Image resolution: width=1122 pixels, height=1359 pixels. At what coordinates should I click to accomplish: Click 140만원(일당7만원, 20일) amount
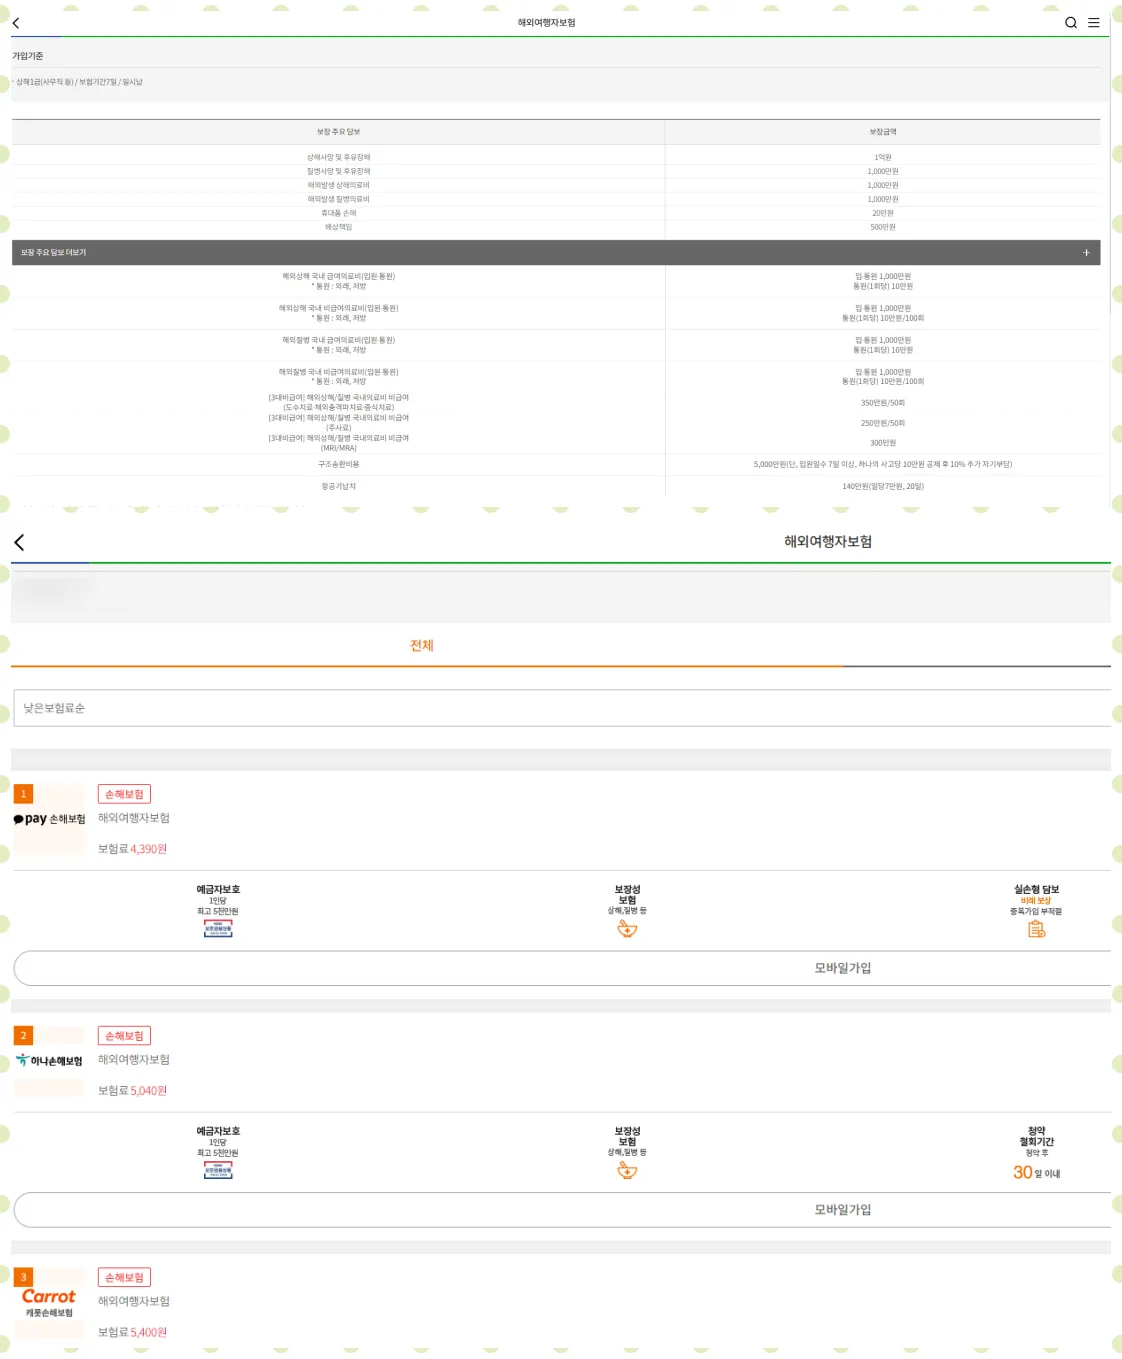pos(883,486)
